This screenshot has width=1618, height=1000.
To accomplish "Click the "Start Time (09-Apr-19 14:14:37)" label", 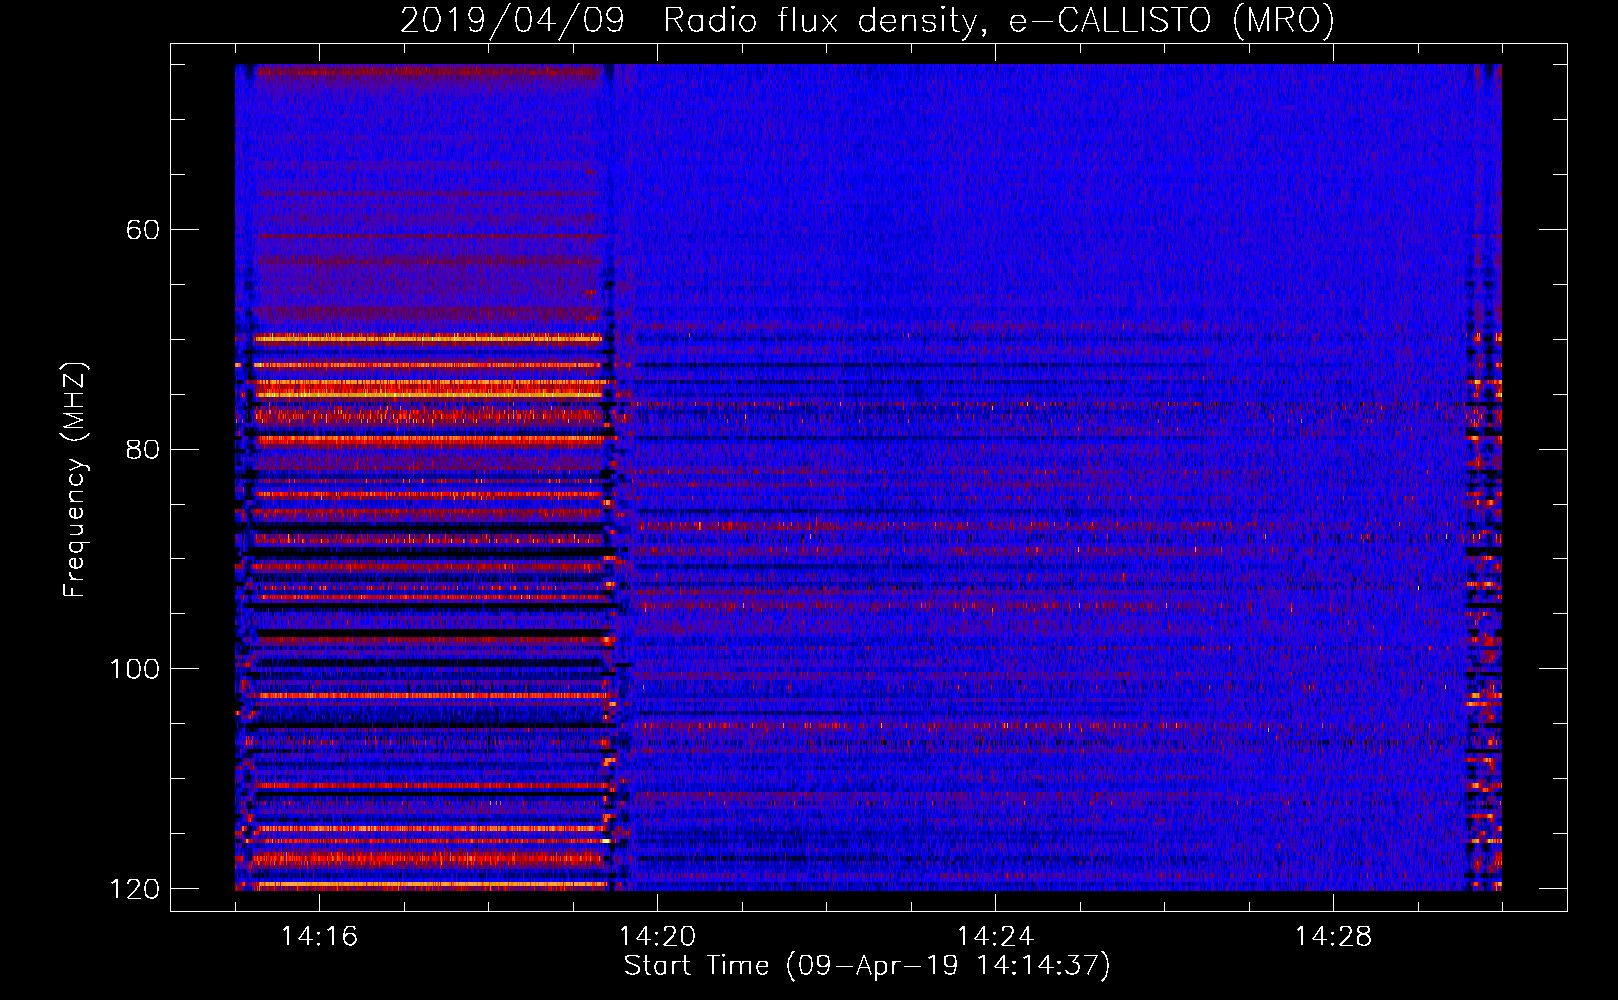I will (x=867, y=966).
